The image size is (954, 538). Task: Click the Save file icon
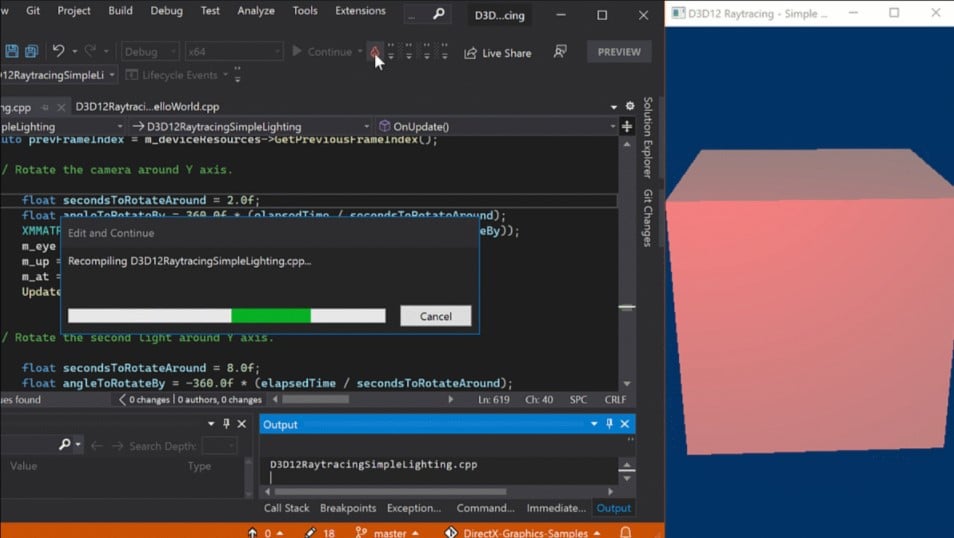(12, 51)
